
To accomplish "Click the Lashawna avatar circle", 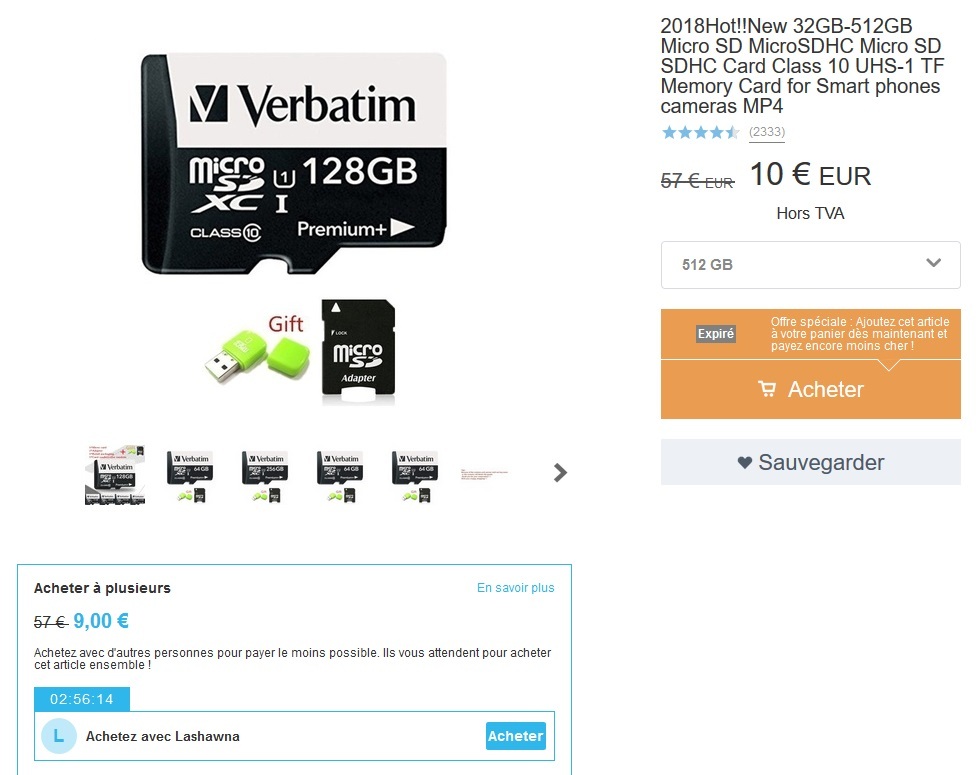I will (x=59, y=736).
